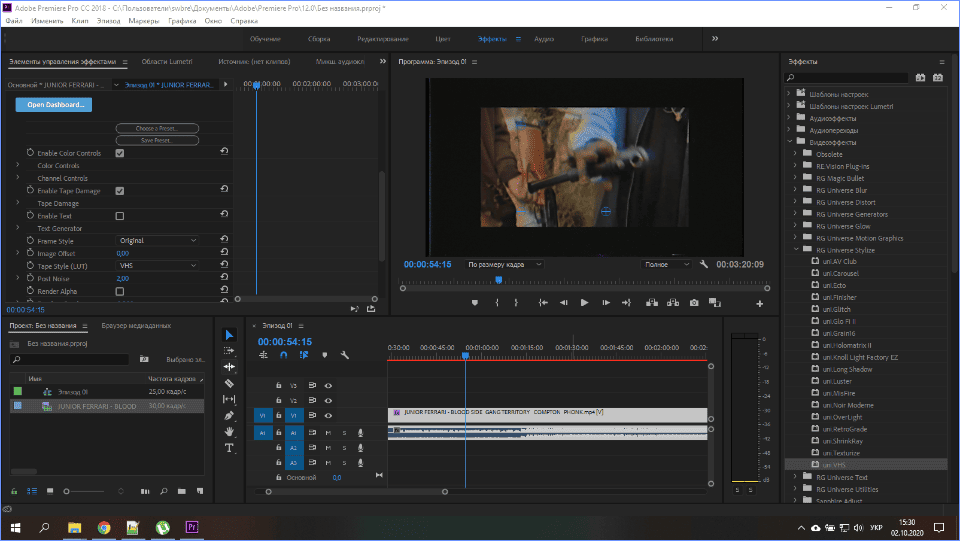Select uni.Glitch effect in list
The height and width of the screenshot is (541, 960).
click(x=836, y=309)
